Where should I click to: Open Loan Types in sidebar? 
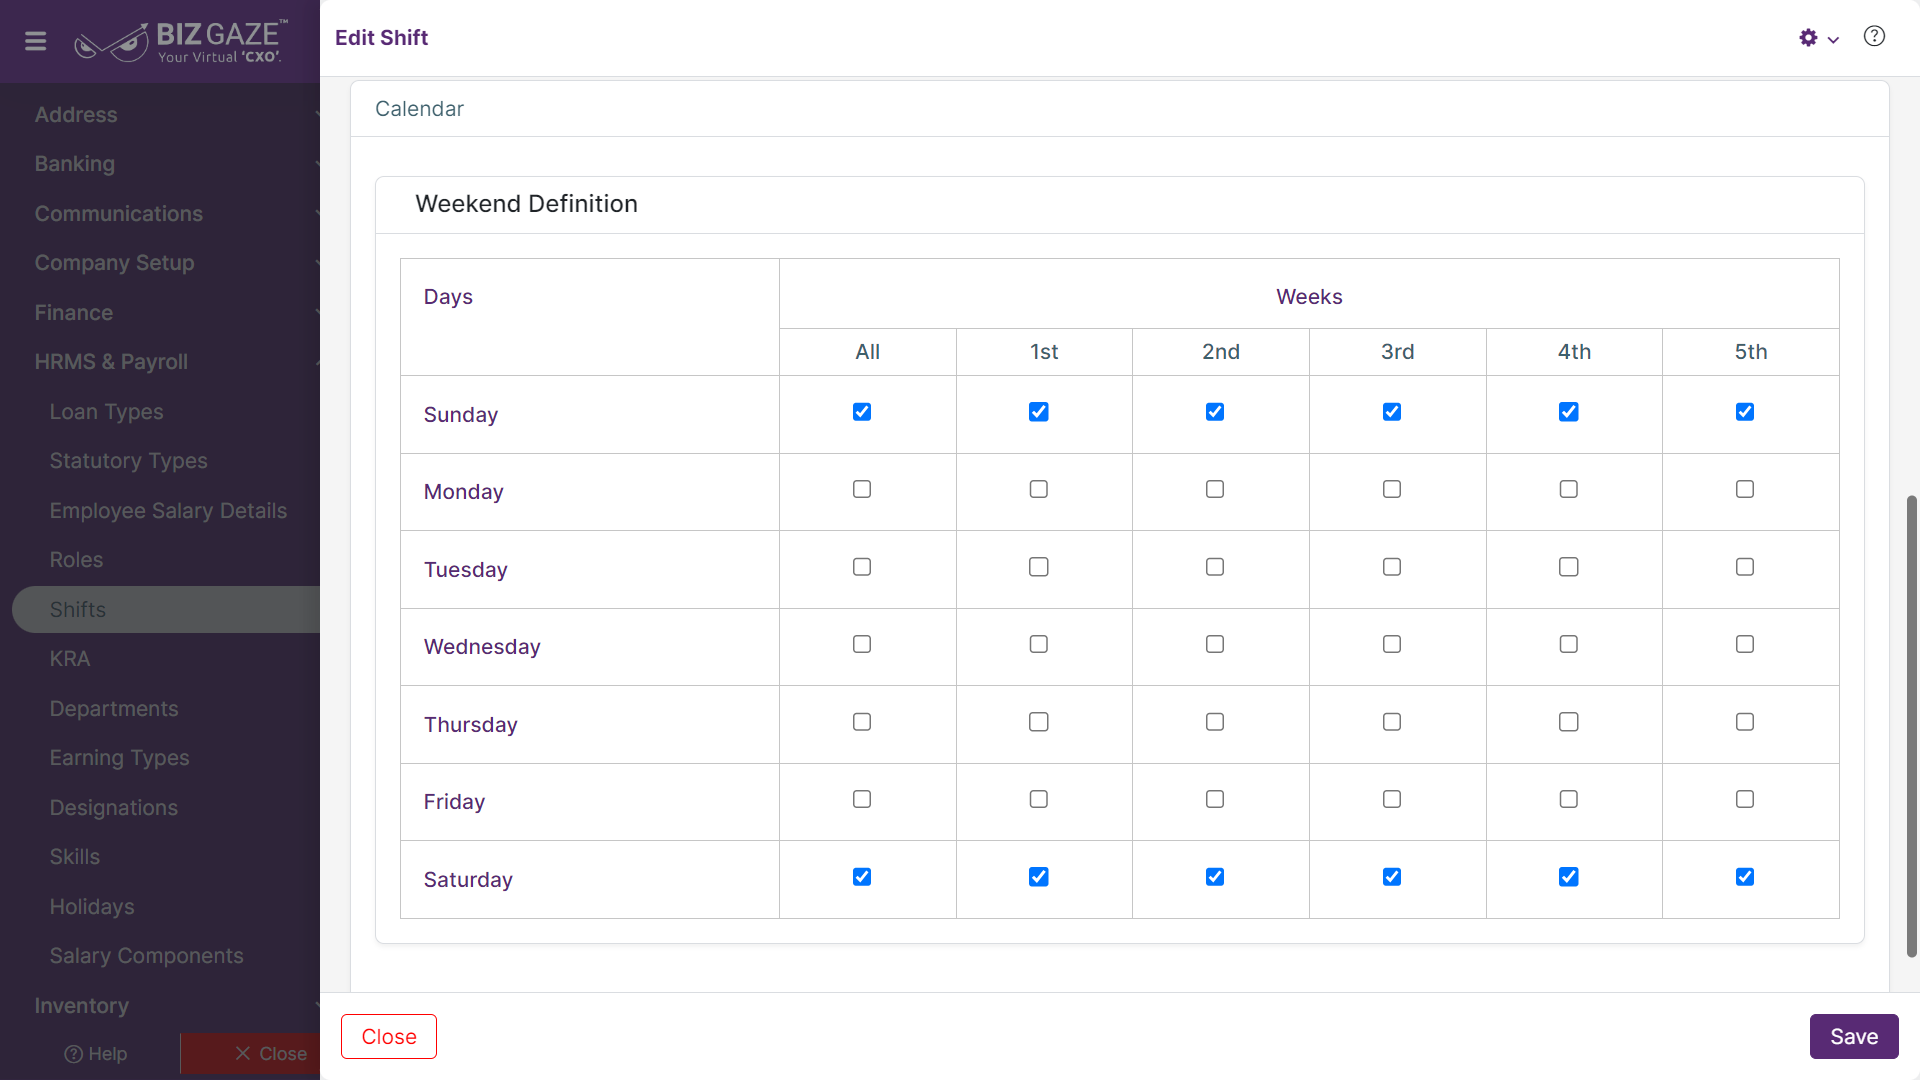pos(106,412)
